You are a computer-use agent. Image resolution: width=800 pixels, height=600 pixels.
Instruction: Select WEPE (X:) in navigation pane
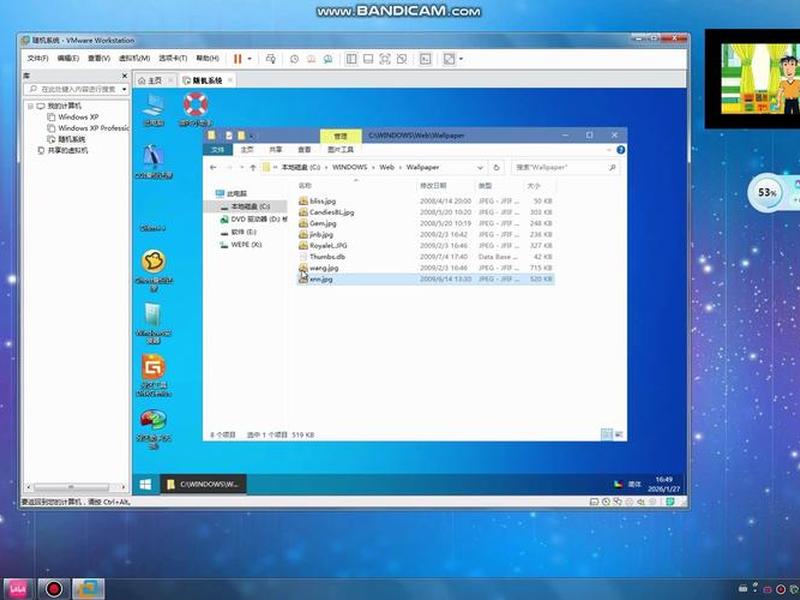pyautogui.click(x=241, y=244)
